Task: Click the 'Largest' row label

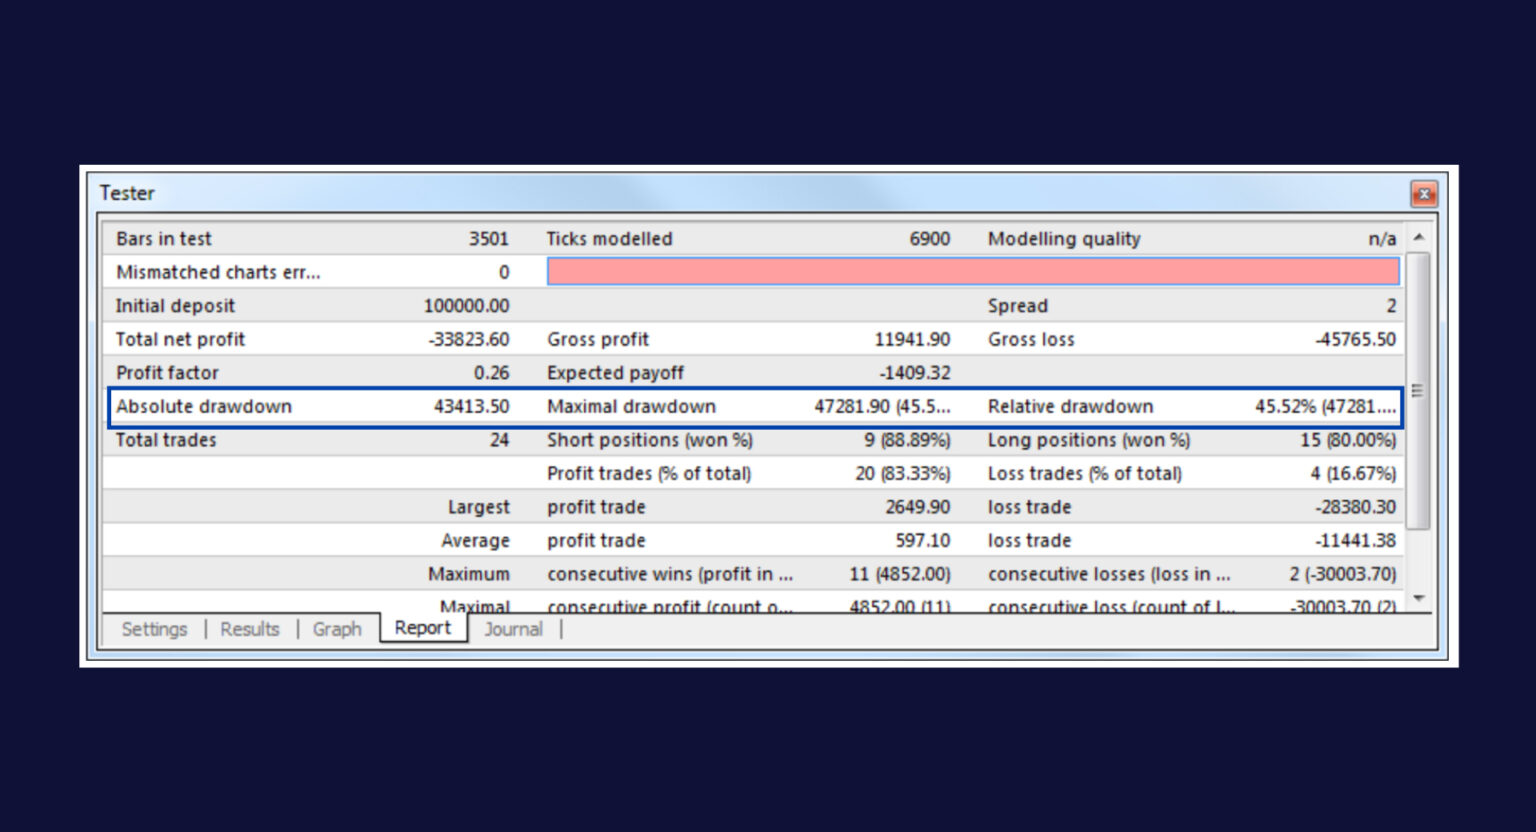Action: 479,508
